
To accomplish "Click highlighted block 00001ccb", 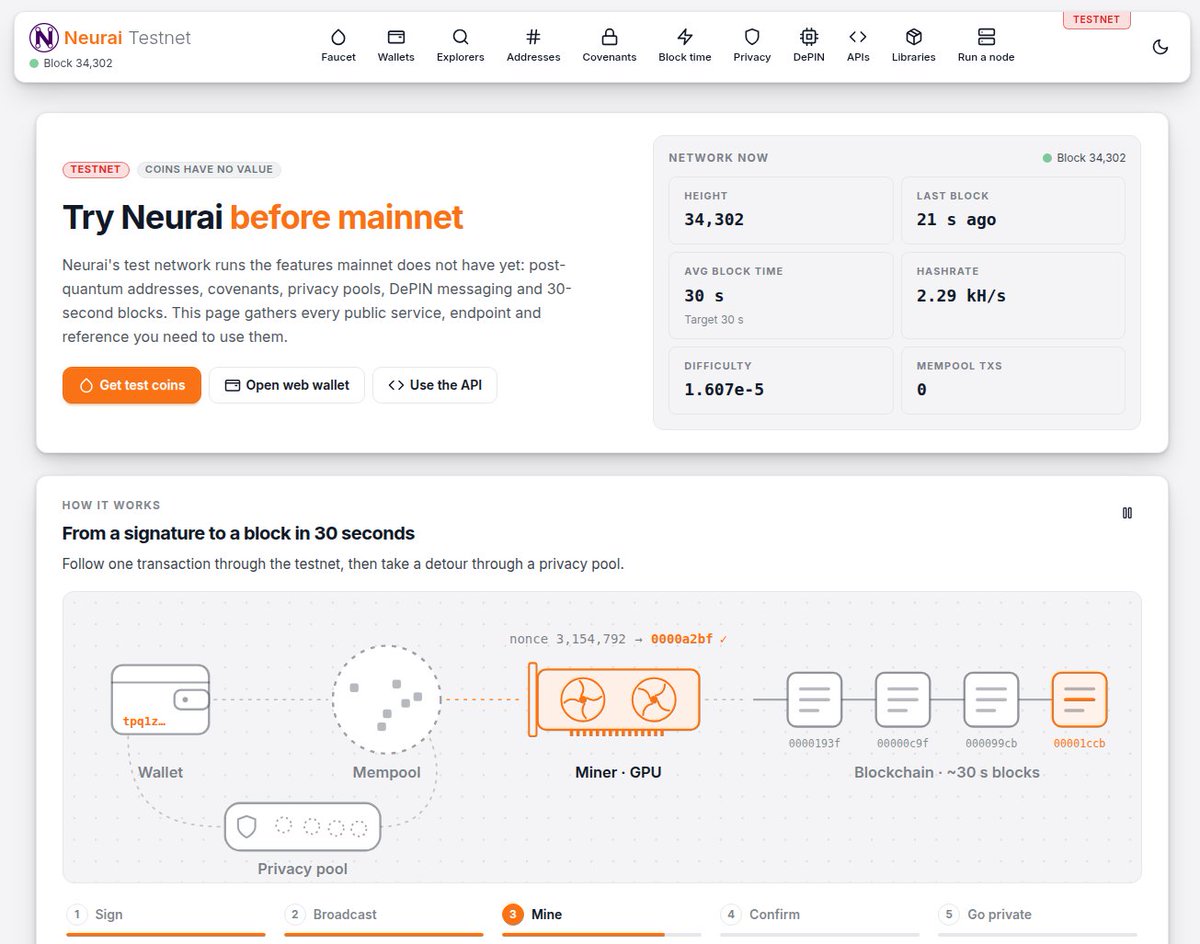I will 1079,699.
